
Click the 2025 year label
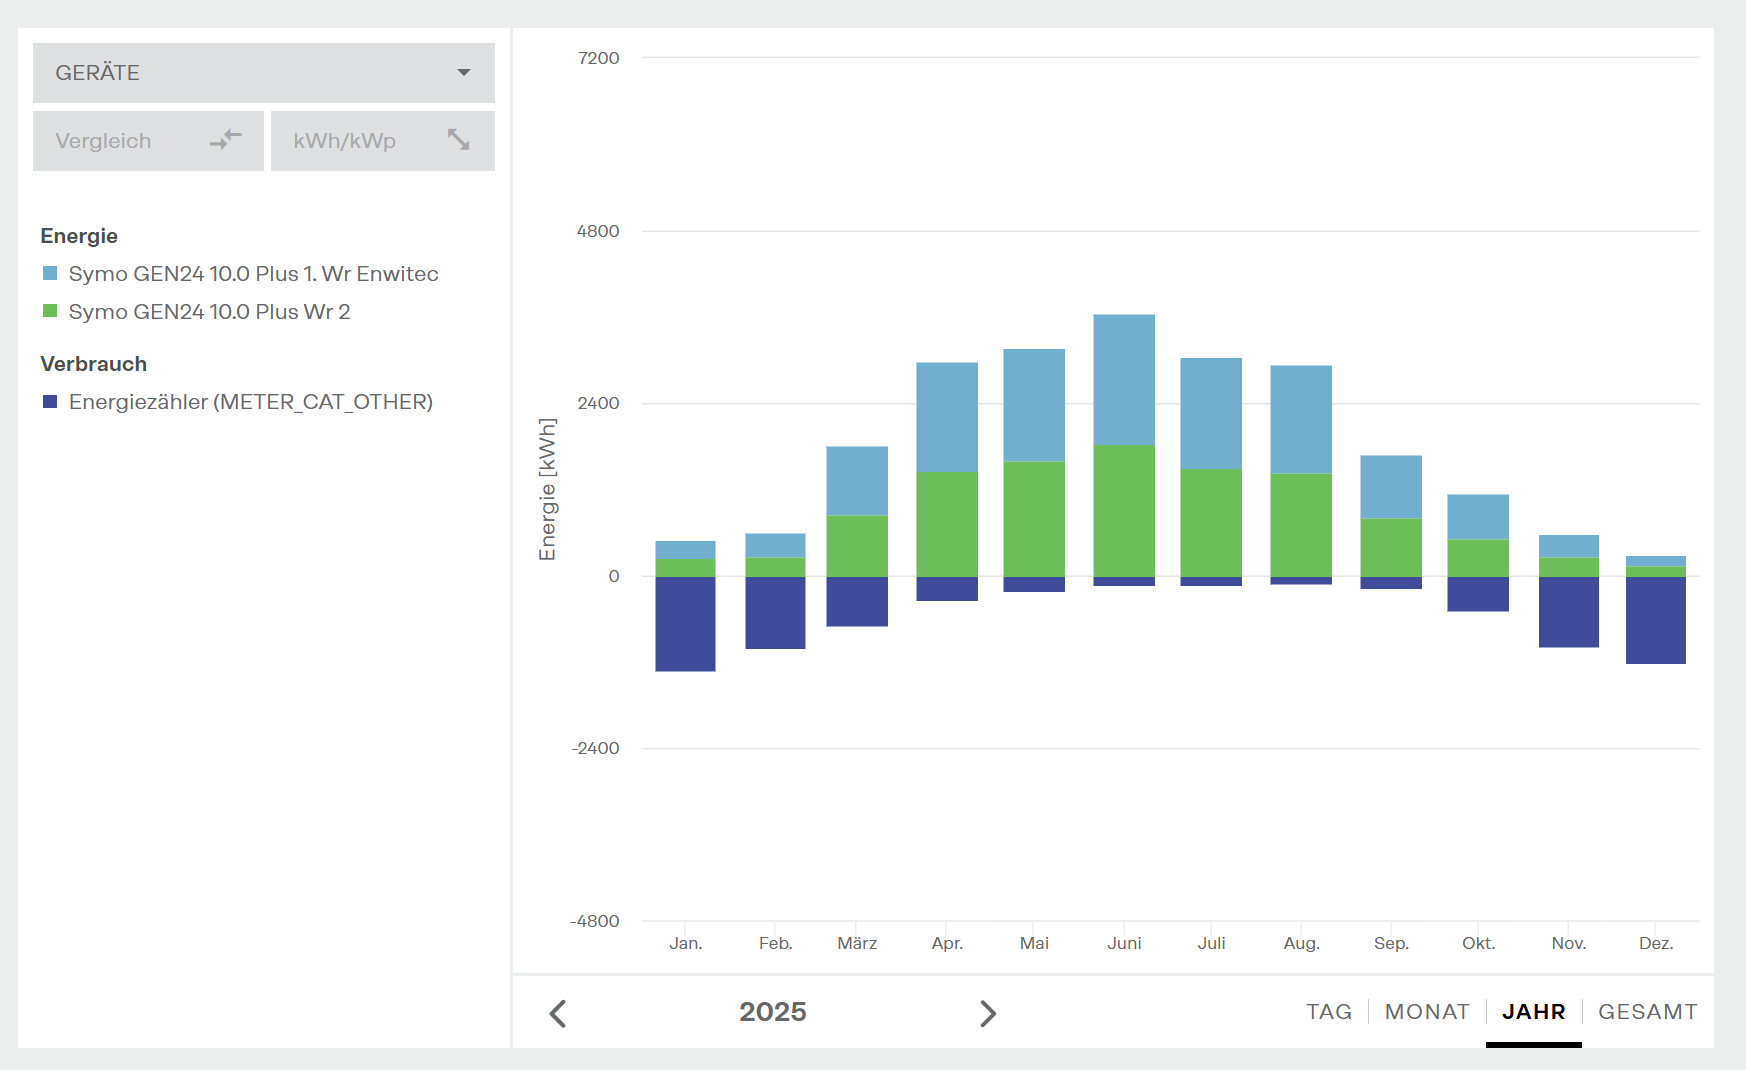[x=772, y=1012]
